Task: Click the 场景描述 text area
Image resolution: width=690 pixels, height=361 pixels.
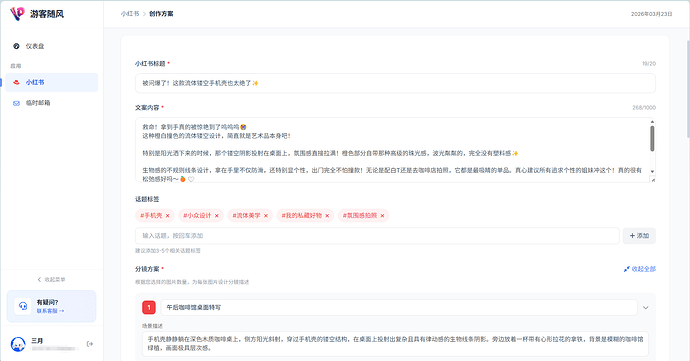Action: (x=395, y=344)
